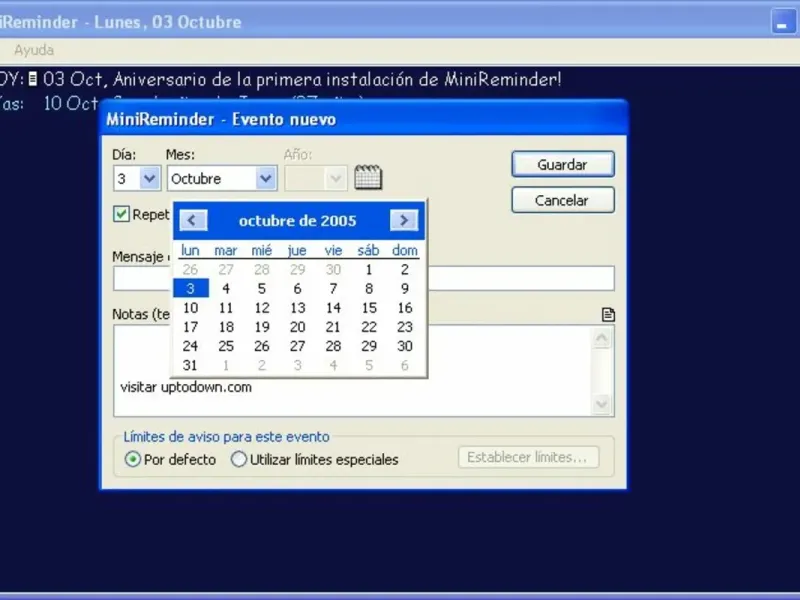This screenshot has width=800, height=600.
Task: Select day 23 in calendar
Action: click(405, 327)
